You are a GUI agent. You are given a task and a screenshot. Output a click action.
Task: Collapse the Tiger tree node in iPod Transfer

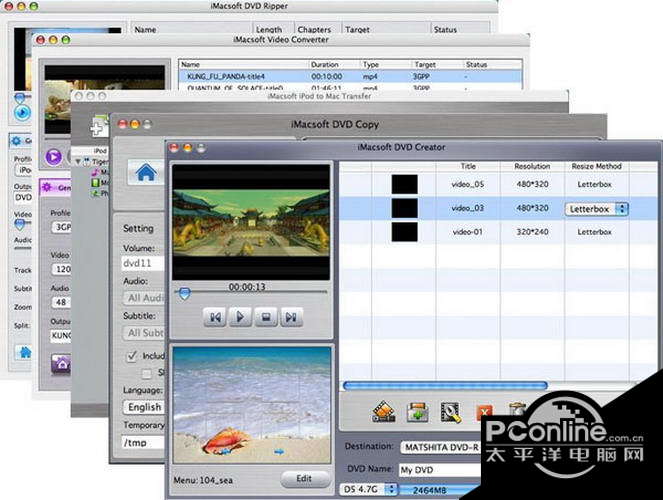point(77,161)
